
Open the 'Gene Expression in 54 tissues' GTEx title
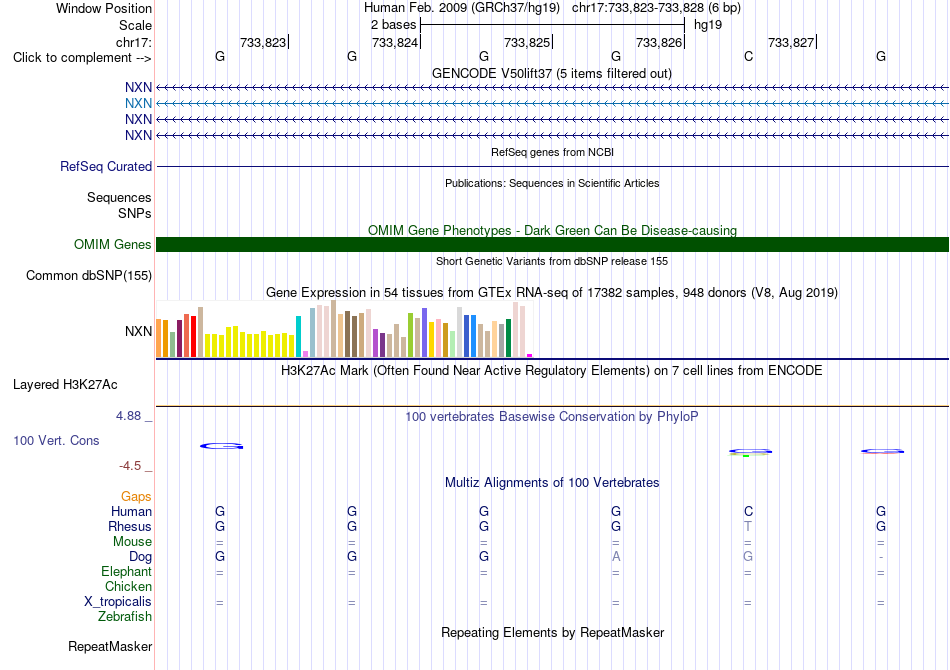pyautogui.click(x=551, y=293)
